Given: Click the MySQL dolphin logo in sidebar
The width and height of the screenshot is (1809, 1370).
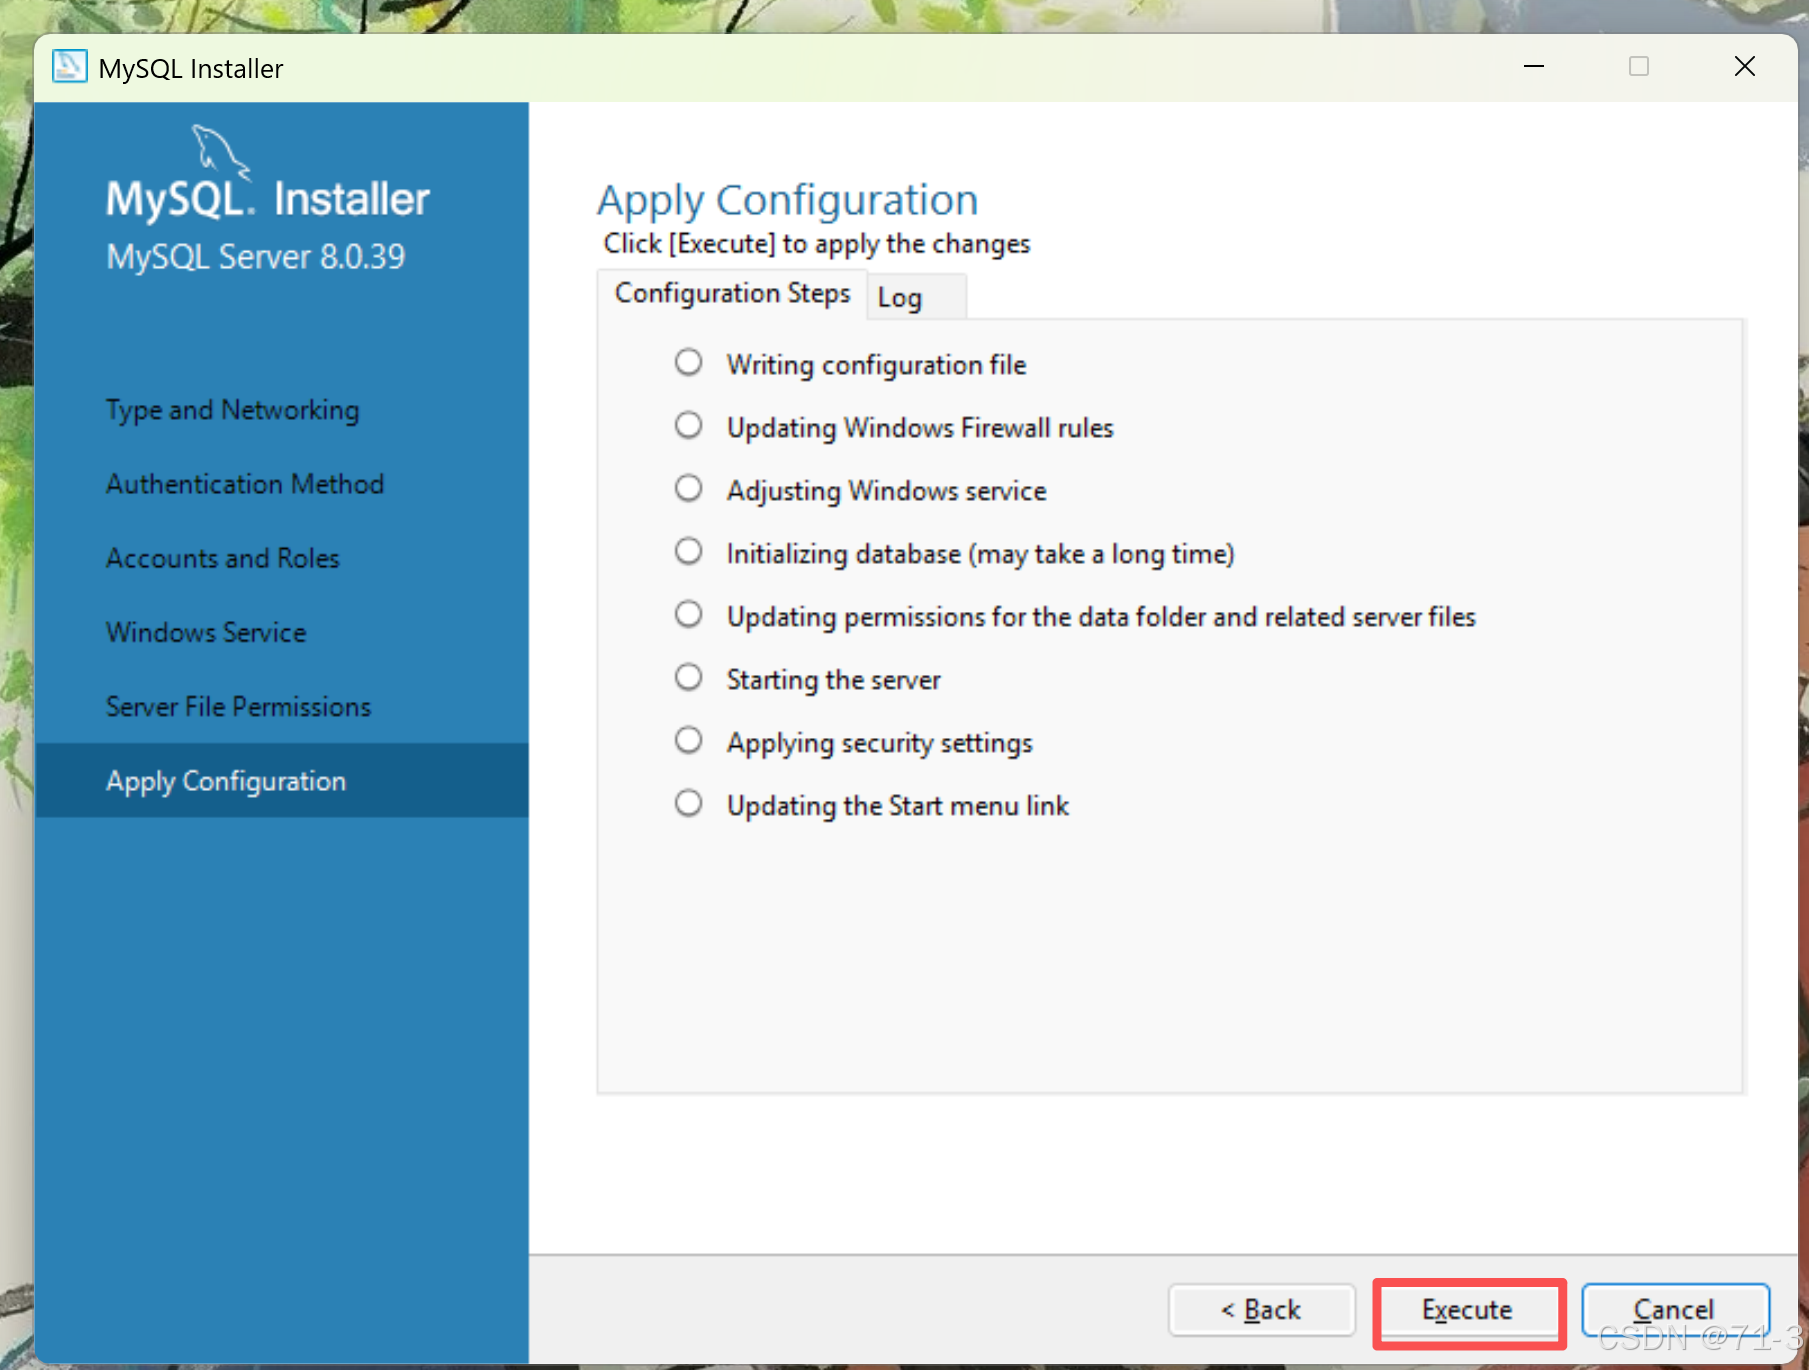Looking at the screenshot, I should 220,152.
